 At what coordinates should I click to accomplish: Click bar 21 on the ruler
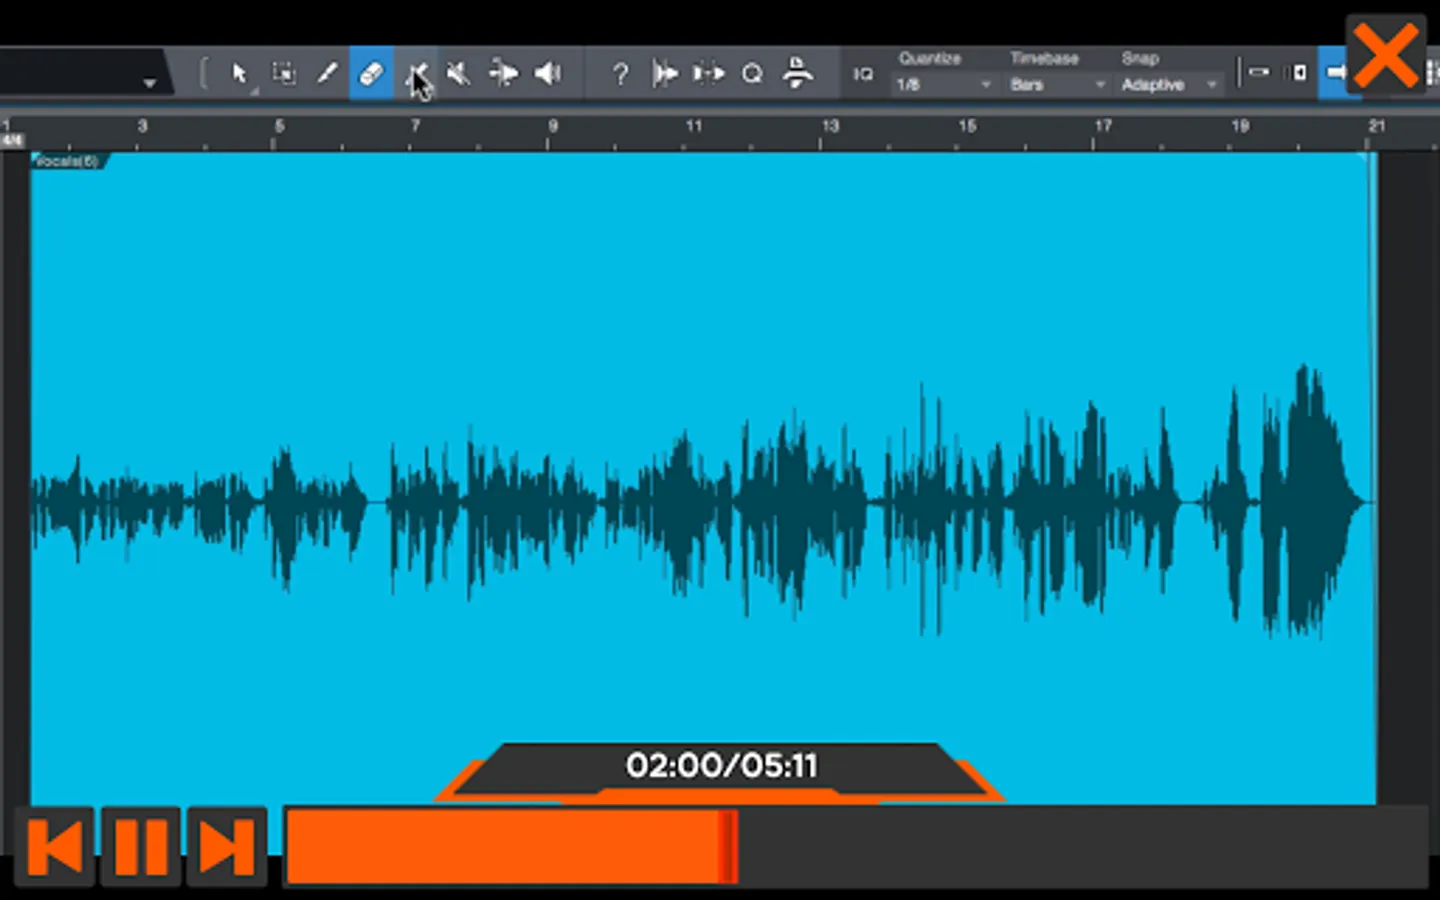pyautogui.click(x=1377, y=126)
